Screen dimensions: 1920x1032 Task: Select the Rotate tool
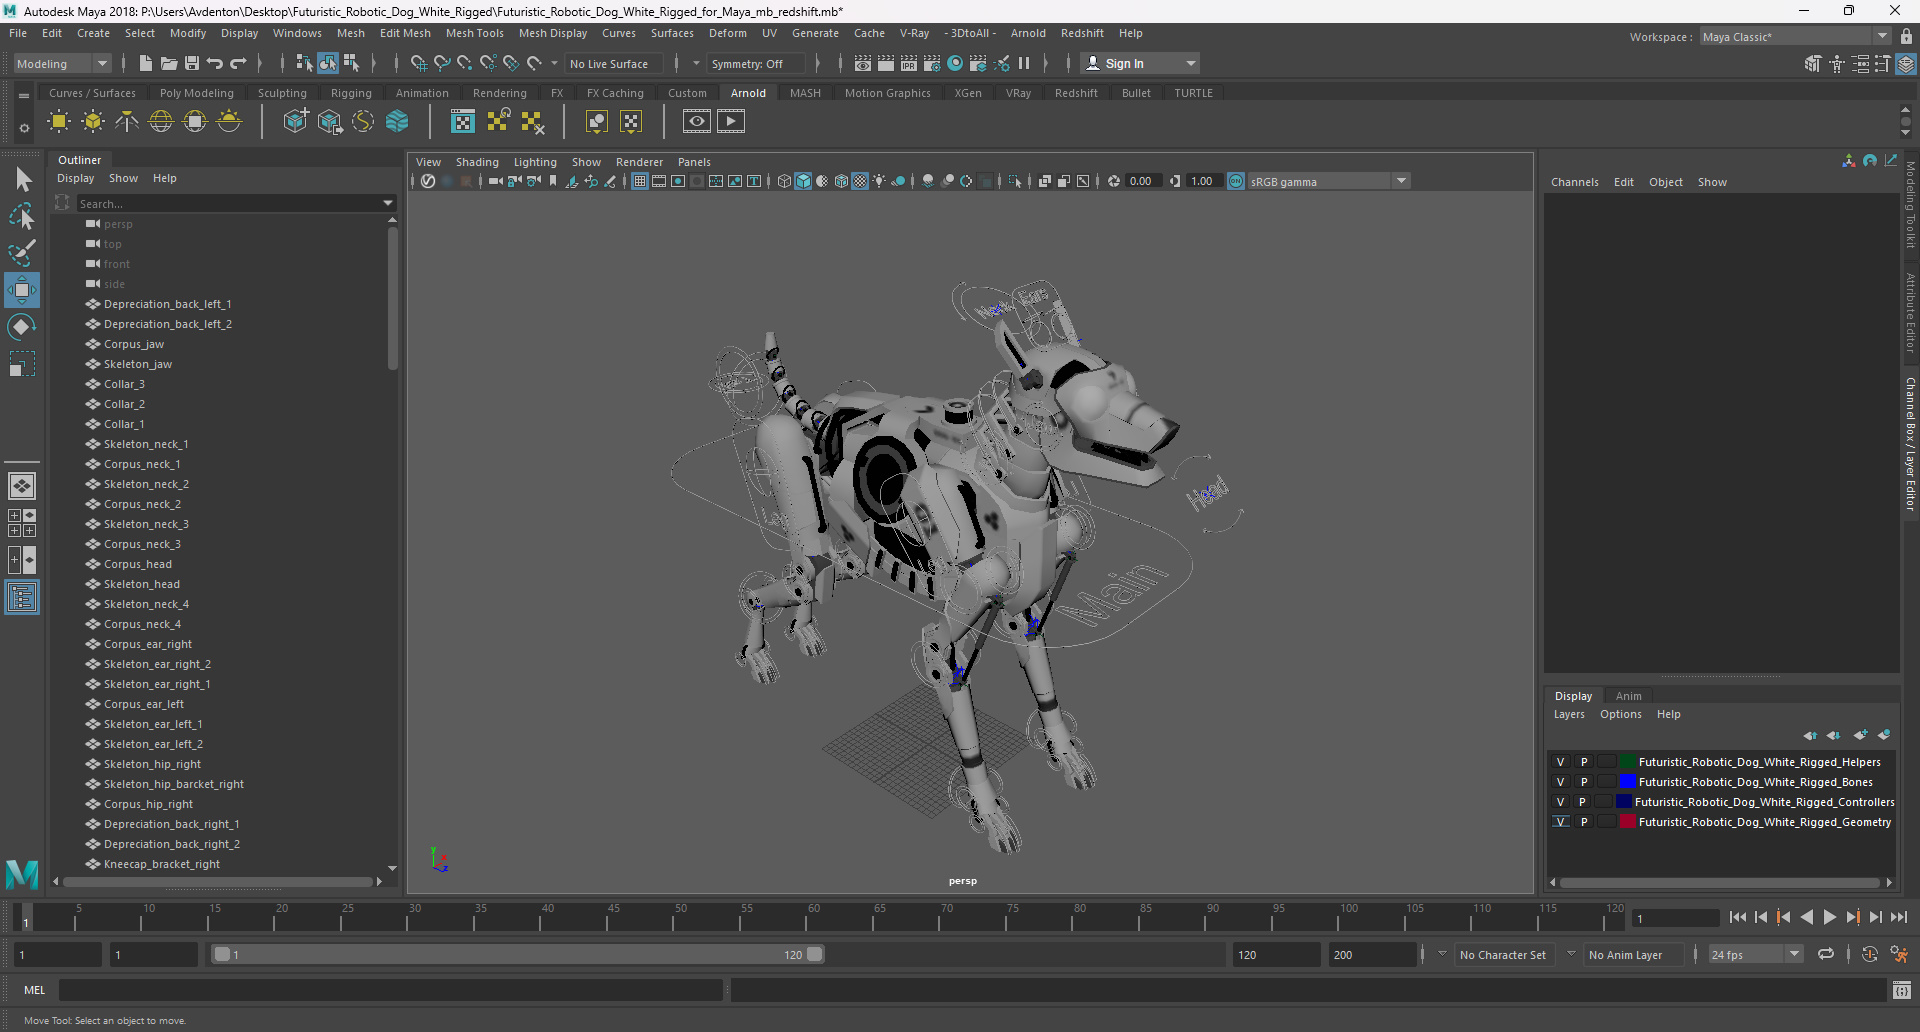coord(22,327)
